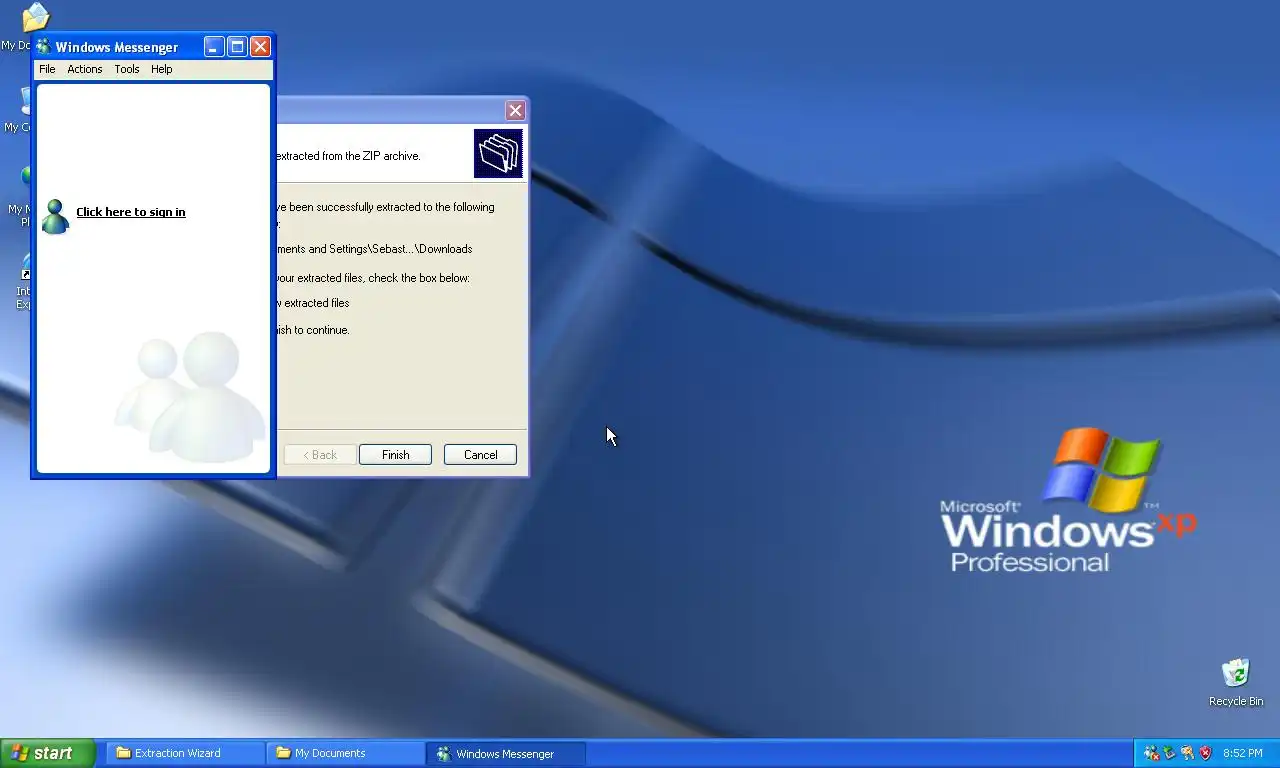Click the Safely Remove Hardware tray icon
Screen dimensions: 1280x768
click(1169, 753)
